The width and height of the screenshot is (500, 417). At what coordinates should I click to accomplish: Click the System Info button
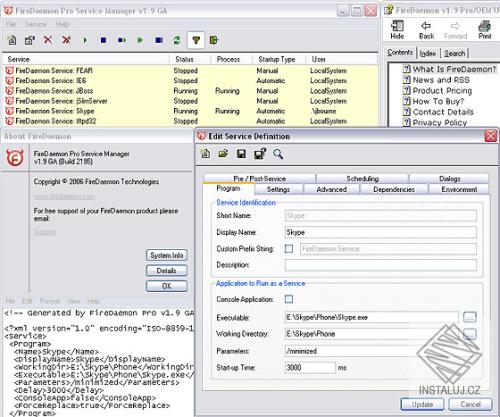[167, 255]
